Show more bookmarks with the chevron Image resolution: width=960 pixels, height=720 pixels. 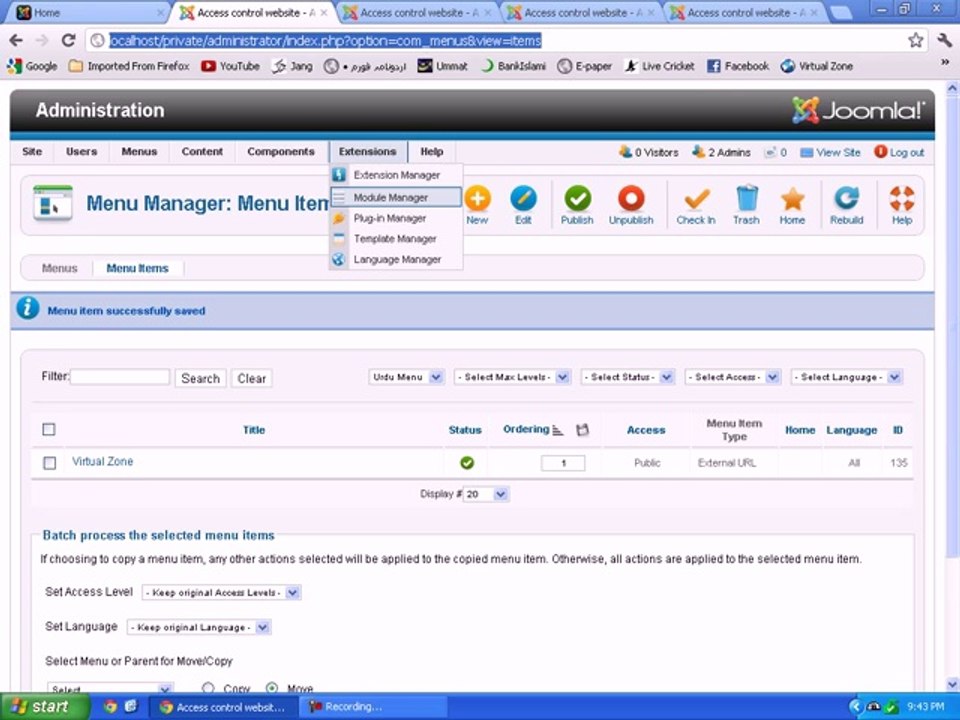coord(945,63)
